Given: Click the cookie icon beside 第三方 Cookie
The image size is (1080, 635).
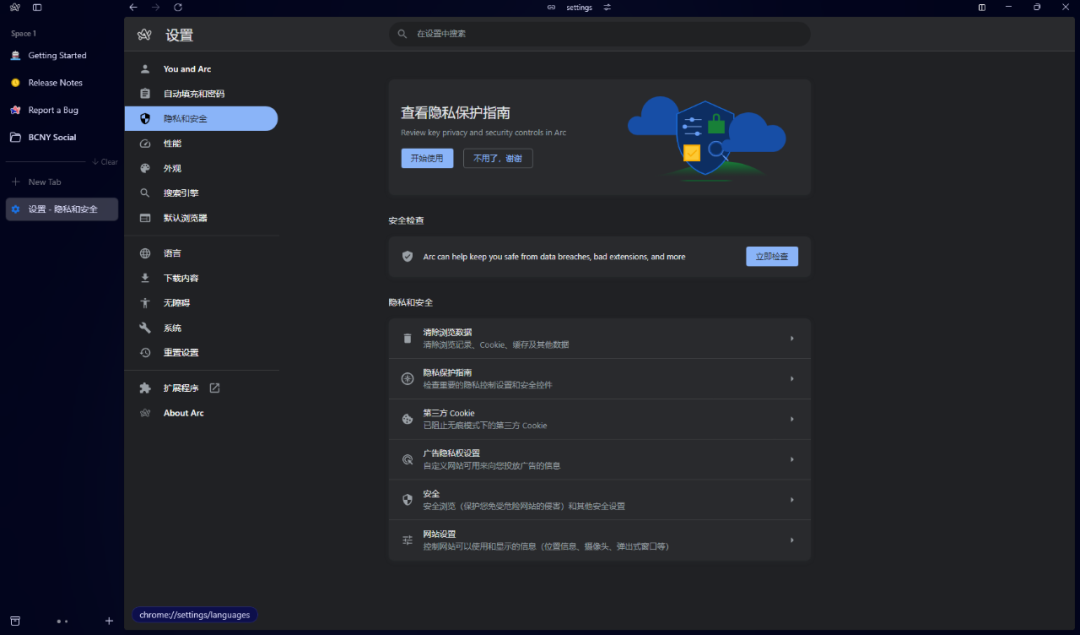Looking at the screenshot, I should coord(407,419).
